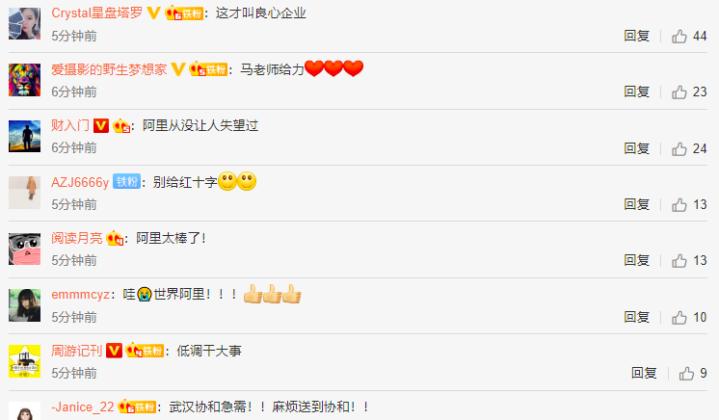This screenshot has width=719, height=420.
Task: Click 回复 on 周游记刊's comment
Action: point(644,373)
